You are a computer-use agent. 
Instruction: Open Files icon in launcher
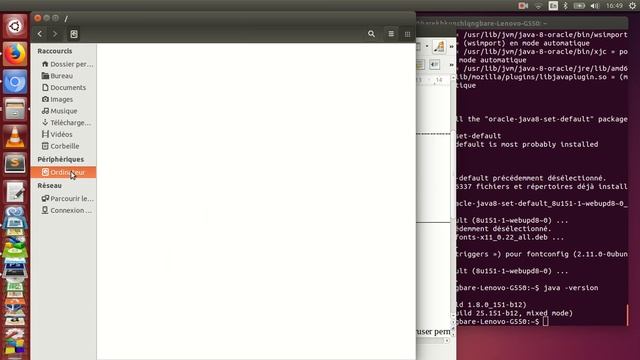coord(15,109)
